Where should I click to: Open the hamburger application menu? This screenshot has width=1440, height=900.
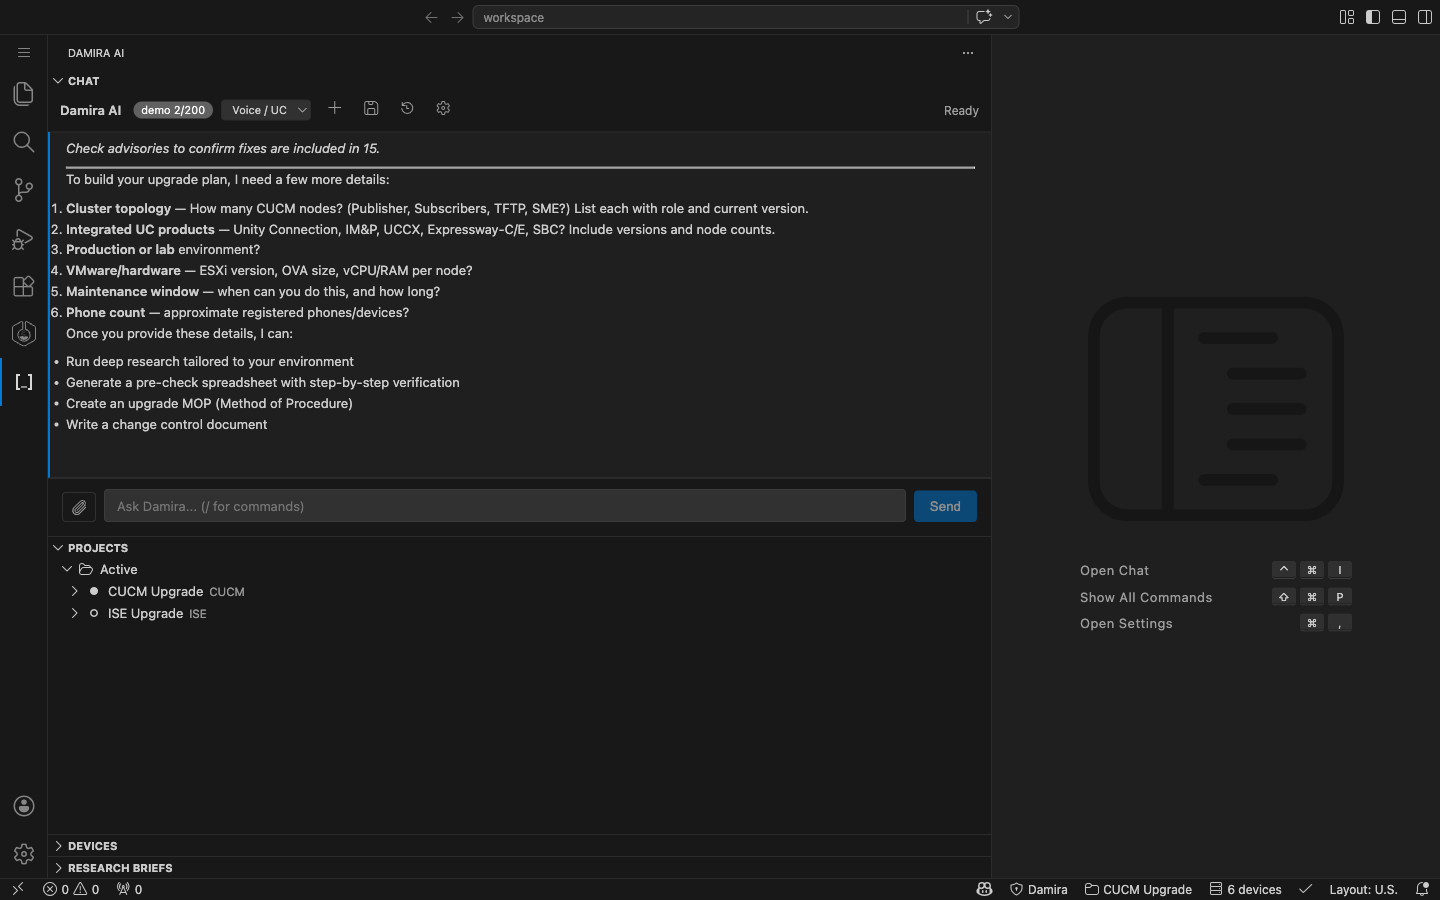24,53
